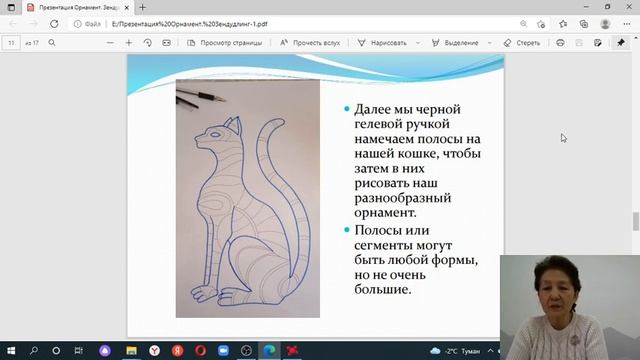Open the weather widget showing -2°C Туман
The width and height of the screenshot is (640, 360).
click(x=455, y=351)
